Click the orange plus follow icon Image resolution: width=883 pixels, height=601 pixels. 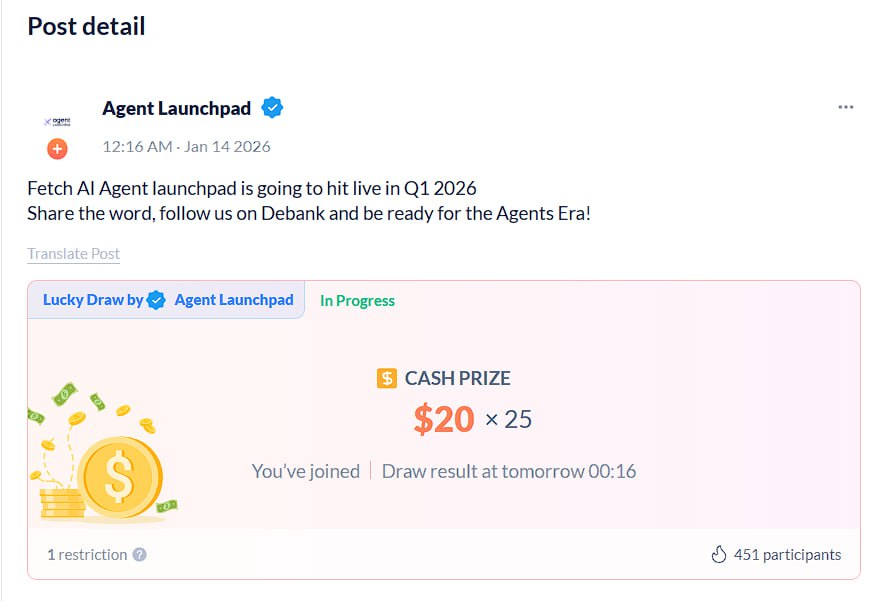(x=57, y=149)
